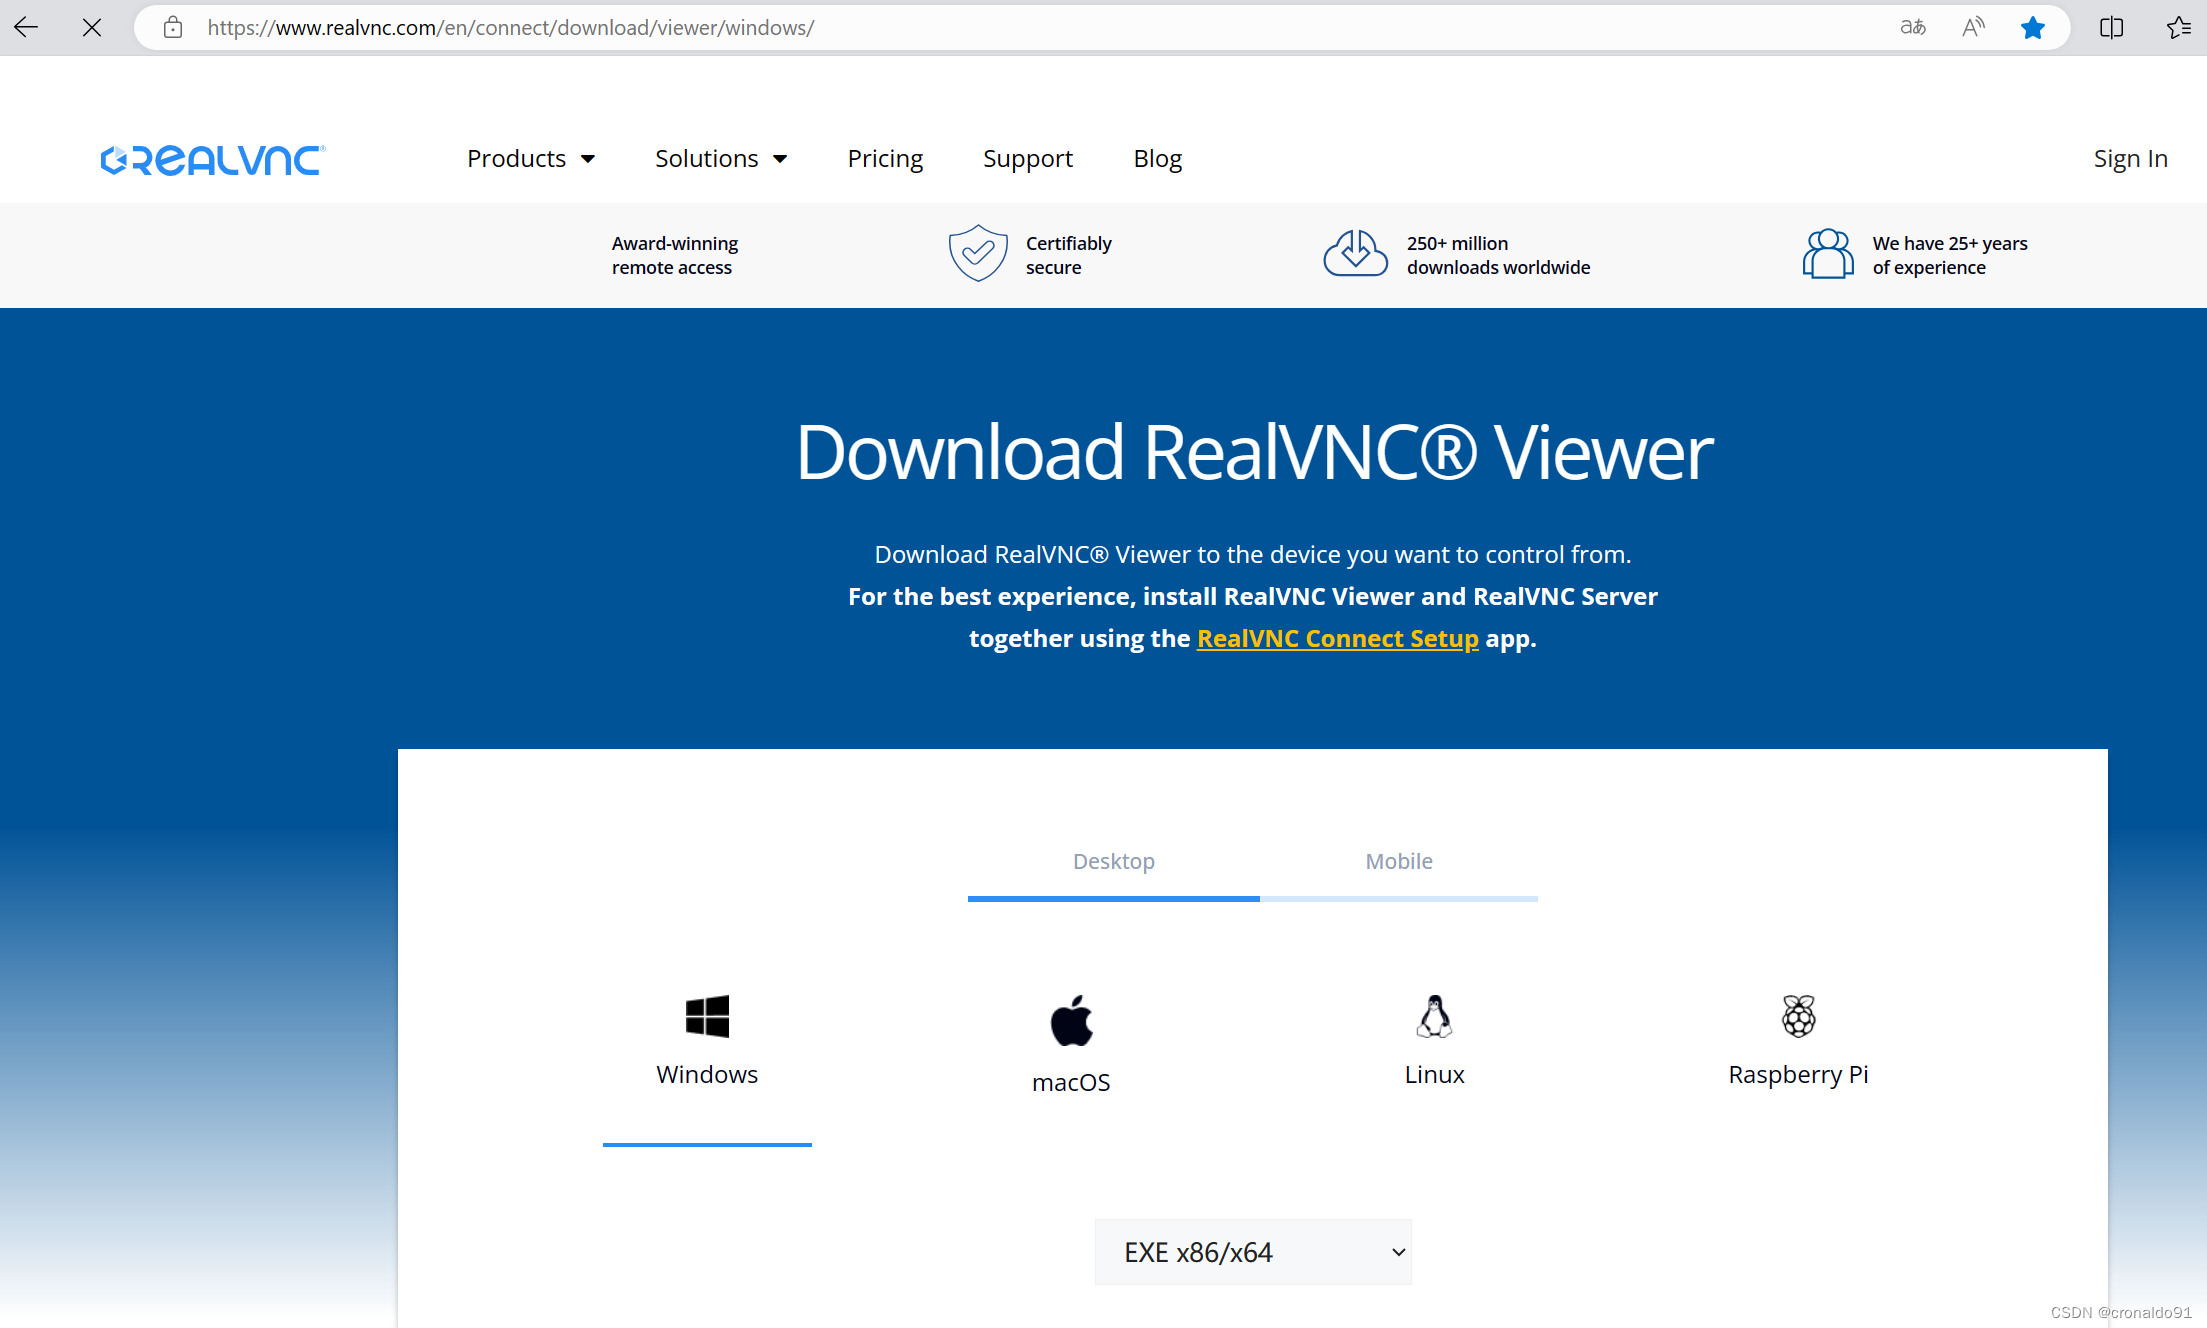Click the RealVNC logo
2207x1328 pixels.
coord(213,160)
